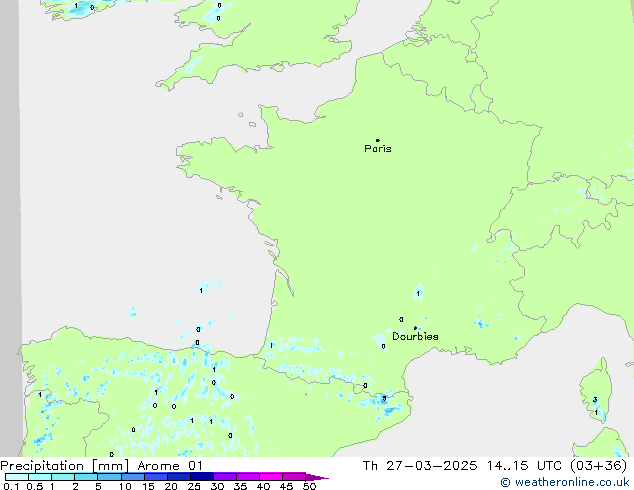Pick the 10–15 mm blue legend swatch

[x=133, y=477]
